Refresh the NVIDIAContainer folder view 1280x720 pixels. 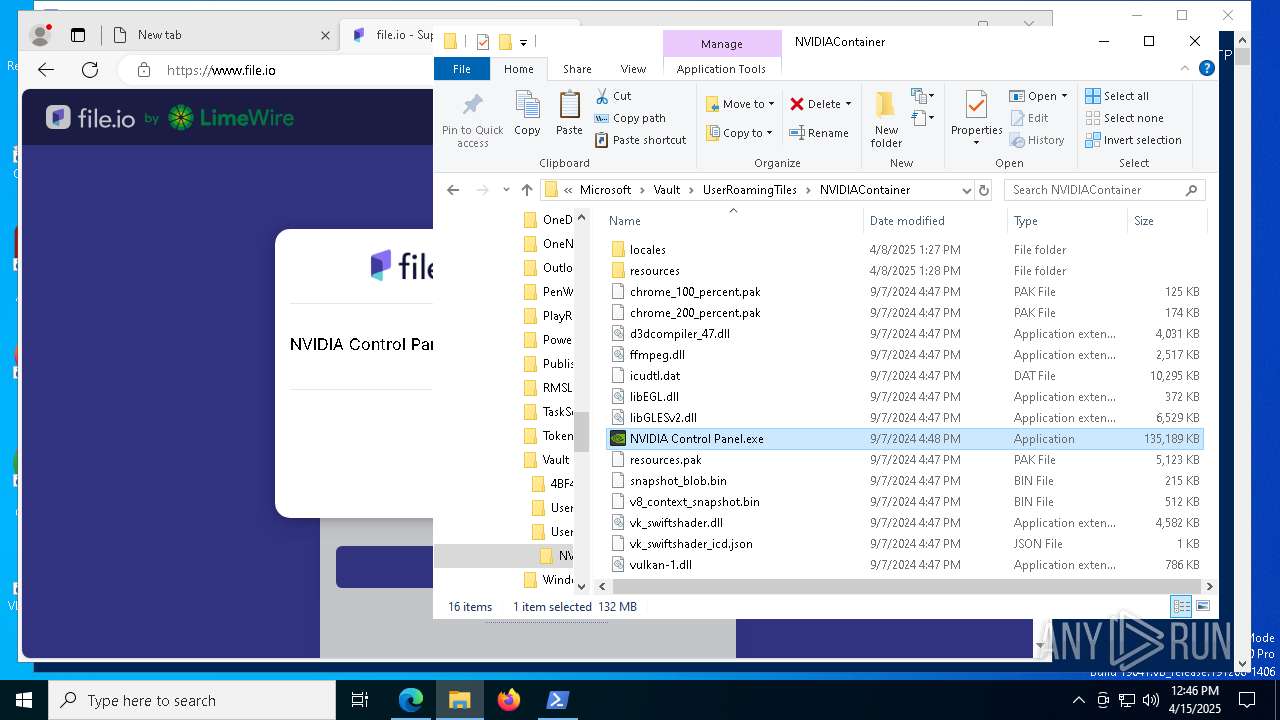(x=984, y=190)
